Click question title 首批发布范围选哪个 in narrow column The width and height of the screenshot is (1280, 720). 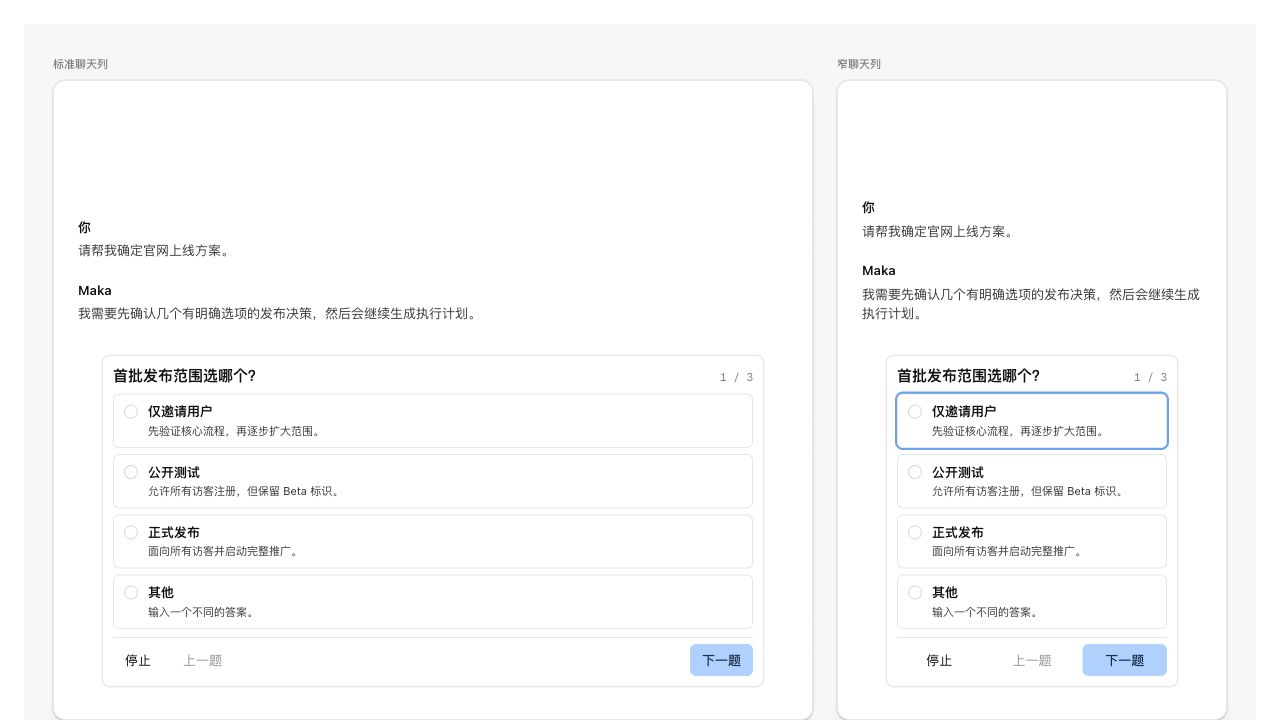(x=968, y=376)
